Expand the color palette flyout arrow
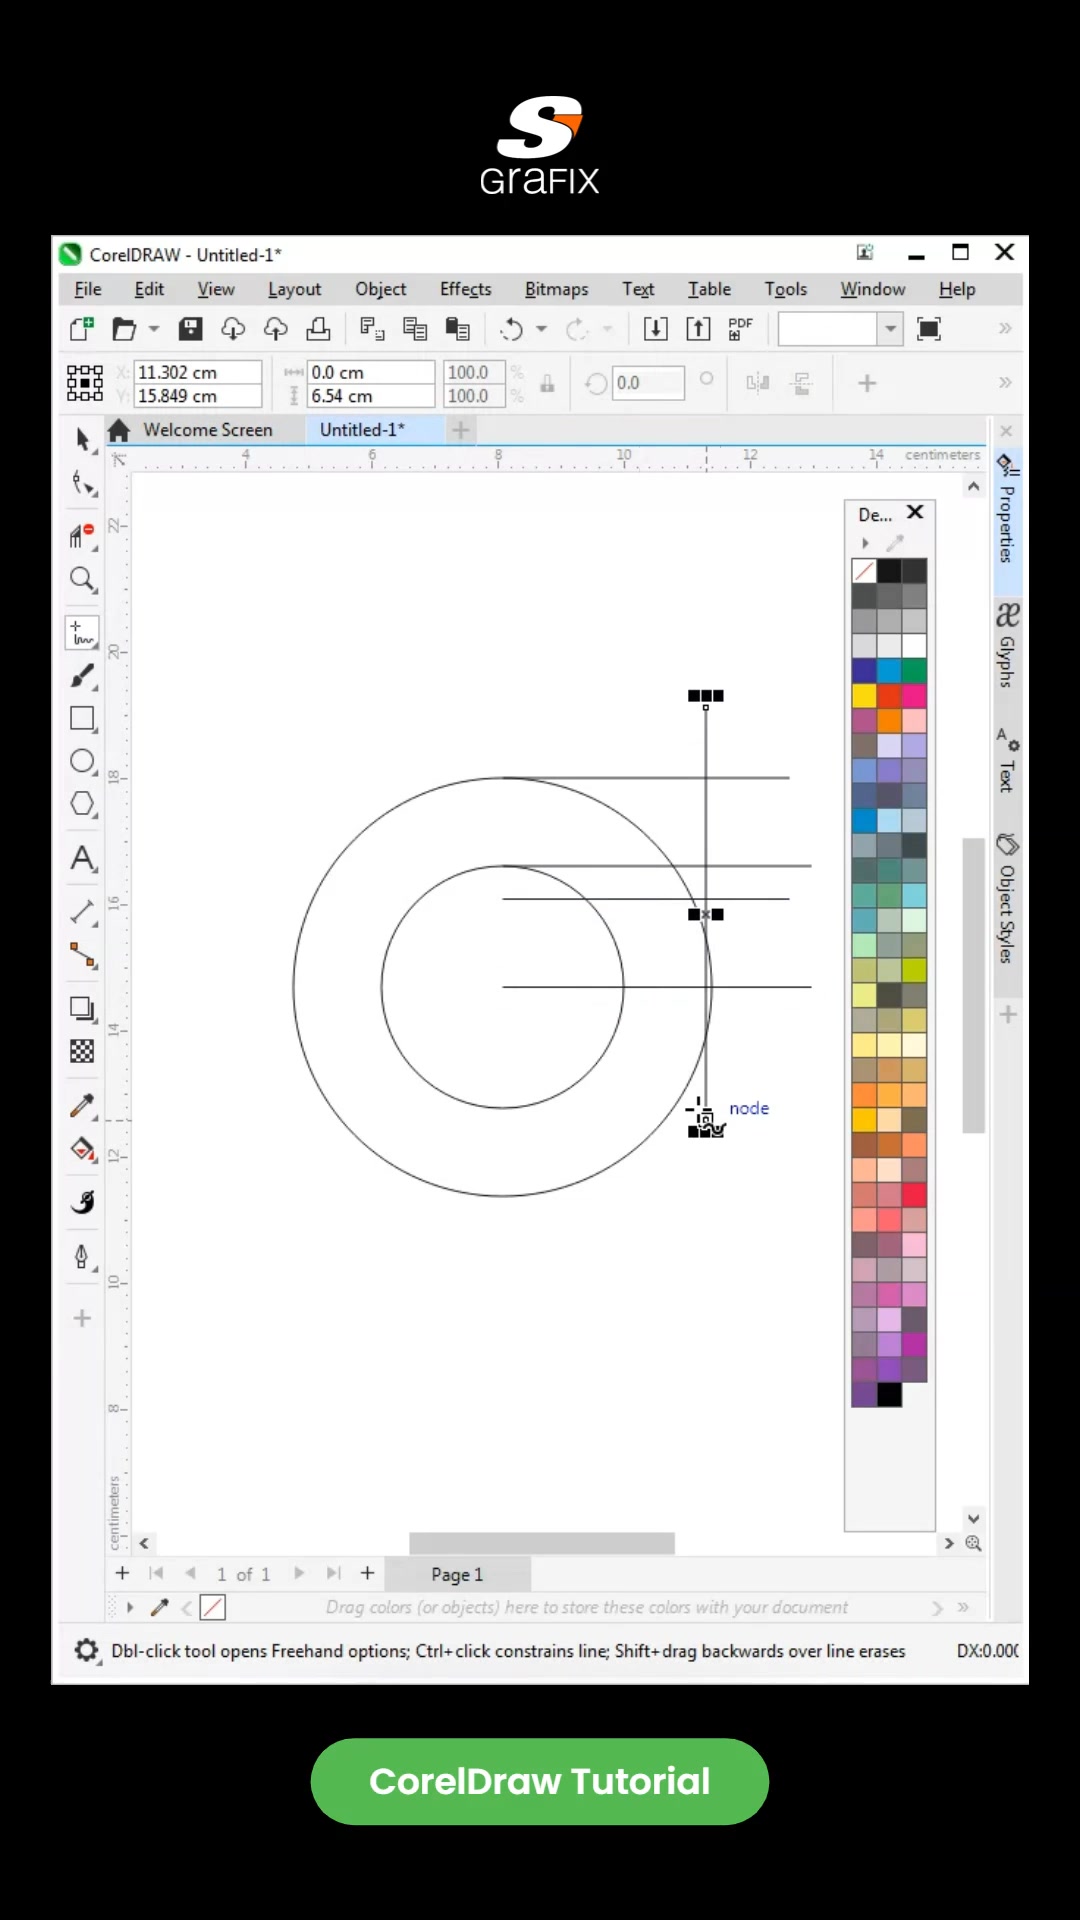 [x=866, y=543]
